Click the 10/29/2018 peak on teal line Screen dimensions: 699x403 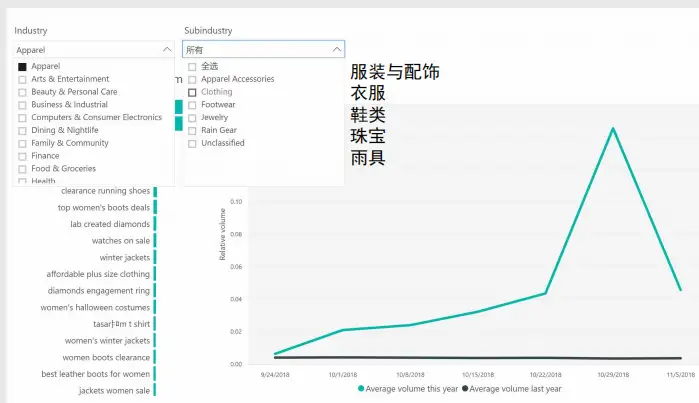tap(613, 128)
